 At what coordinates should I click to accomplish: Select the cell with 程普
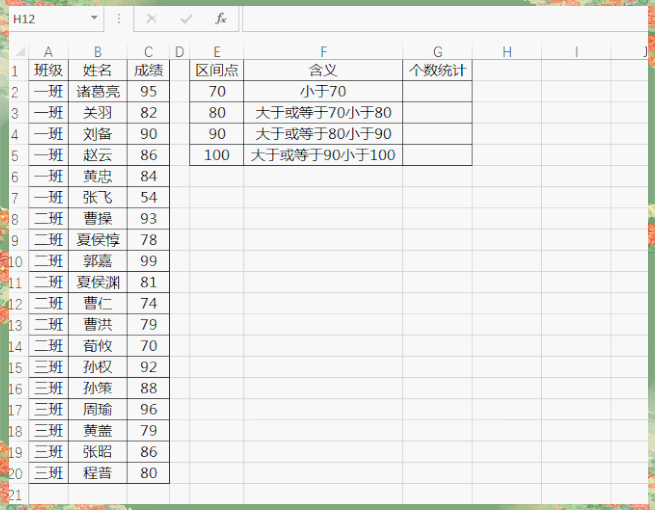[98, 473]
